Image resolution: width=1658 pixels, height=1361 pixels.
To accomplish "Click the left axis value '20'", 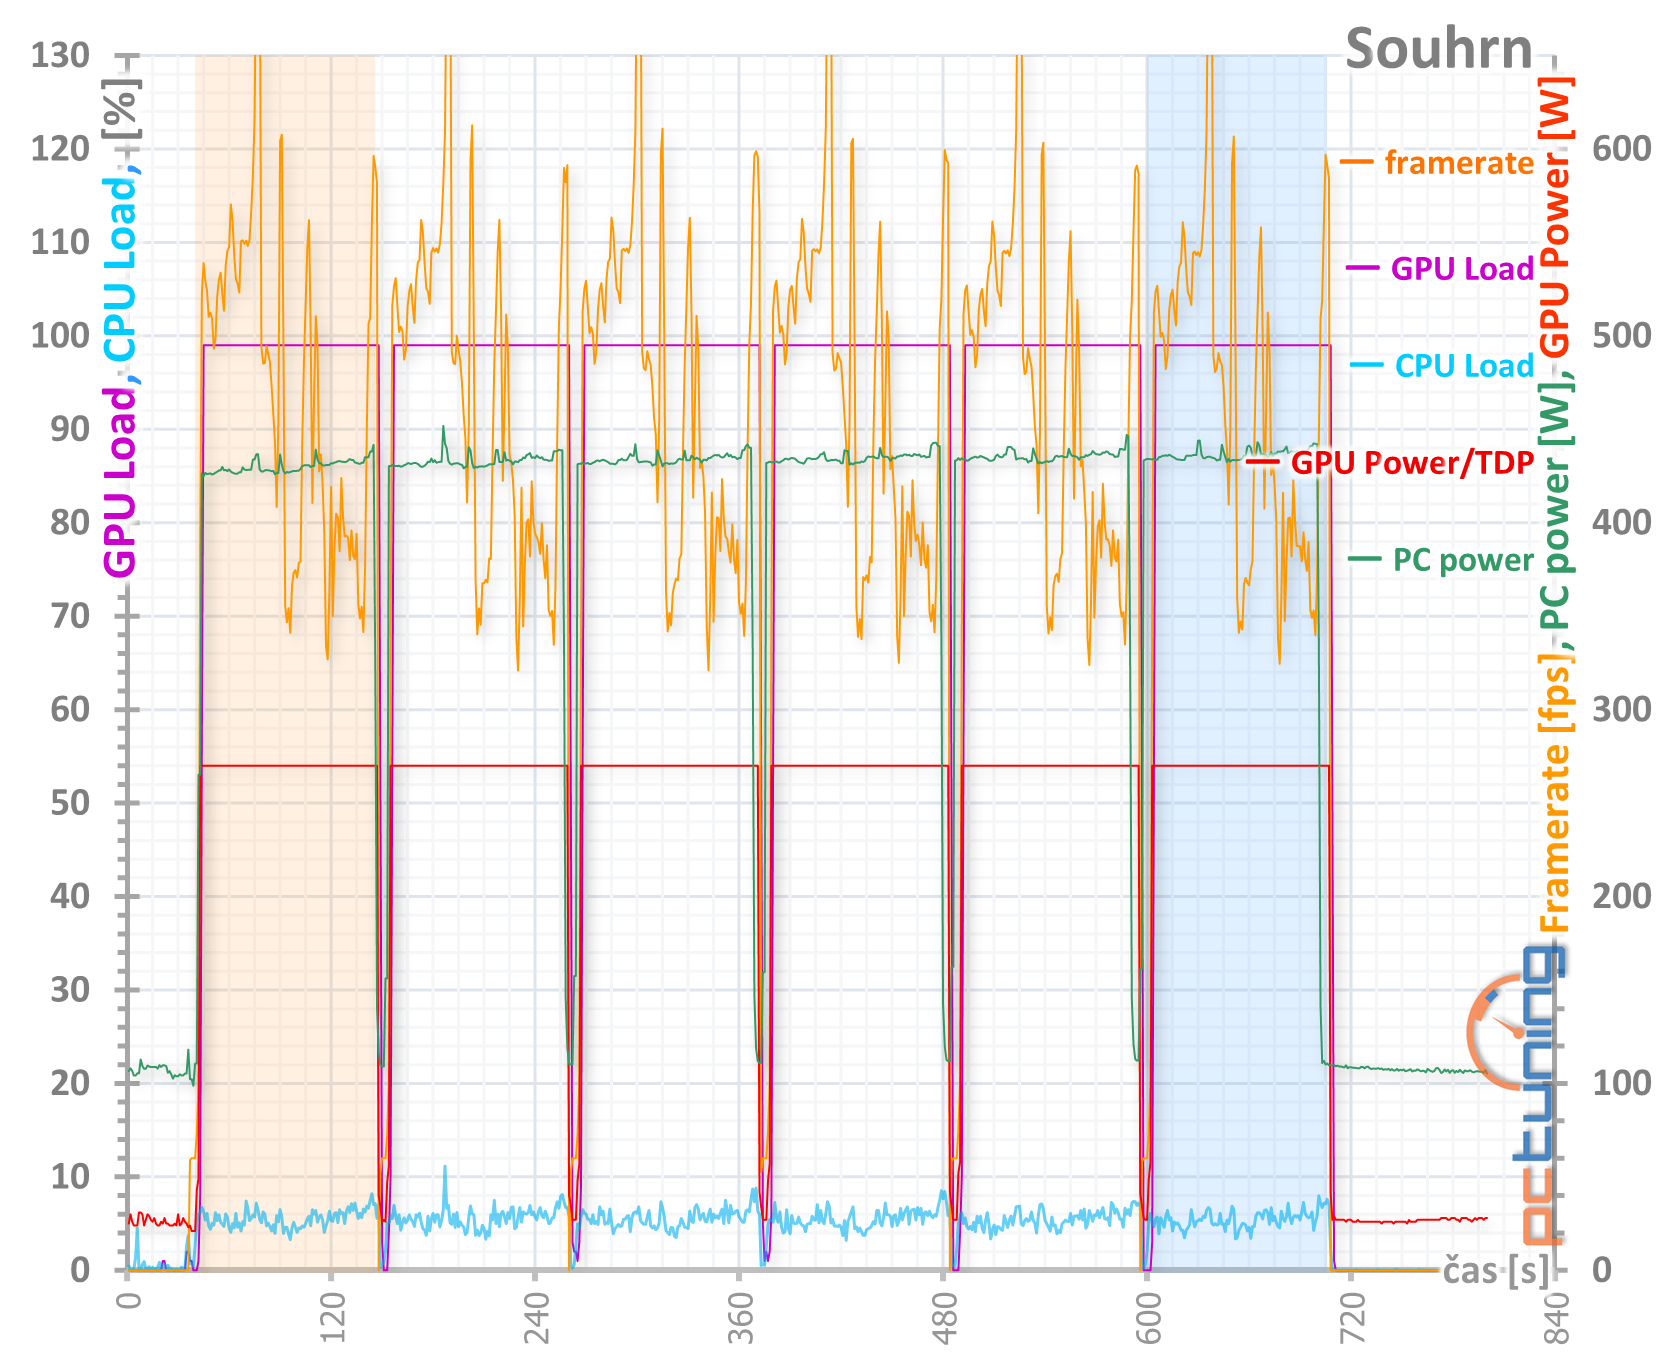I will coord(70,1083).
